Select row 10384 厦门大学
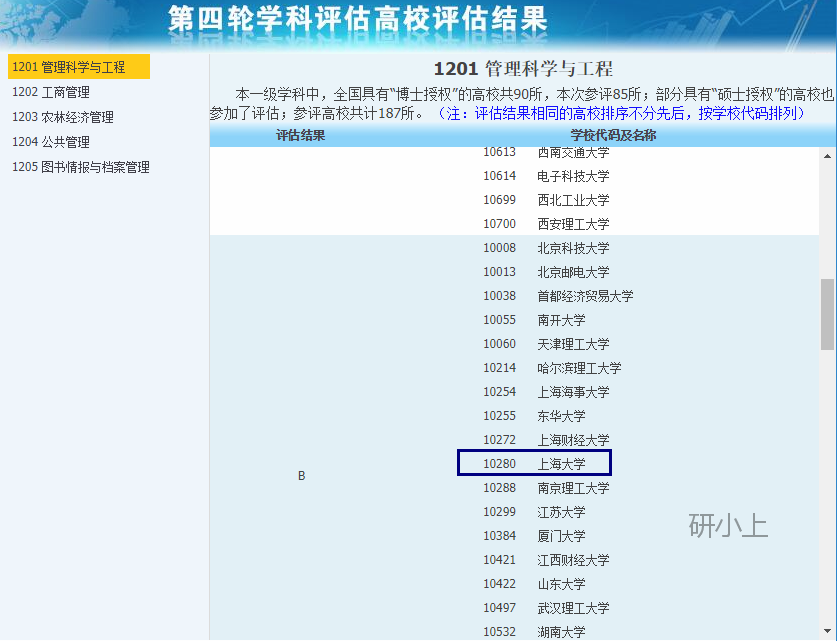The image size is (837, 641). (534, 536)
